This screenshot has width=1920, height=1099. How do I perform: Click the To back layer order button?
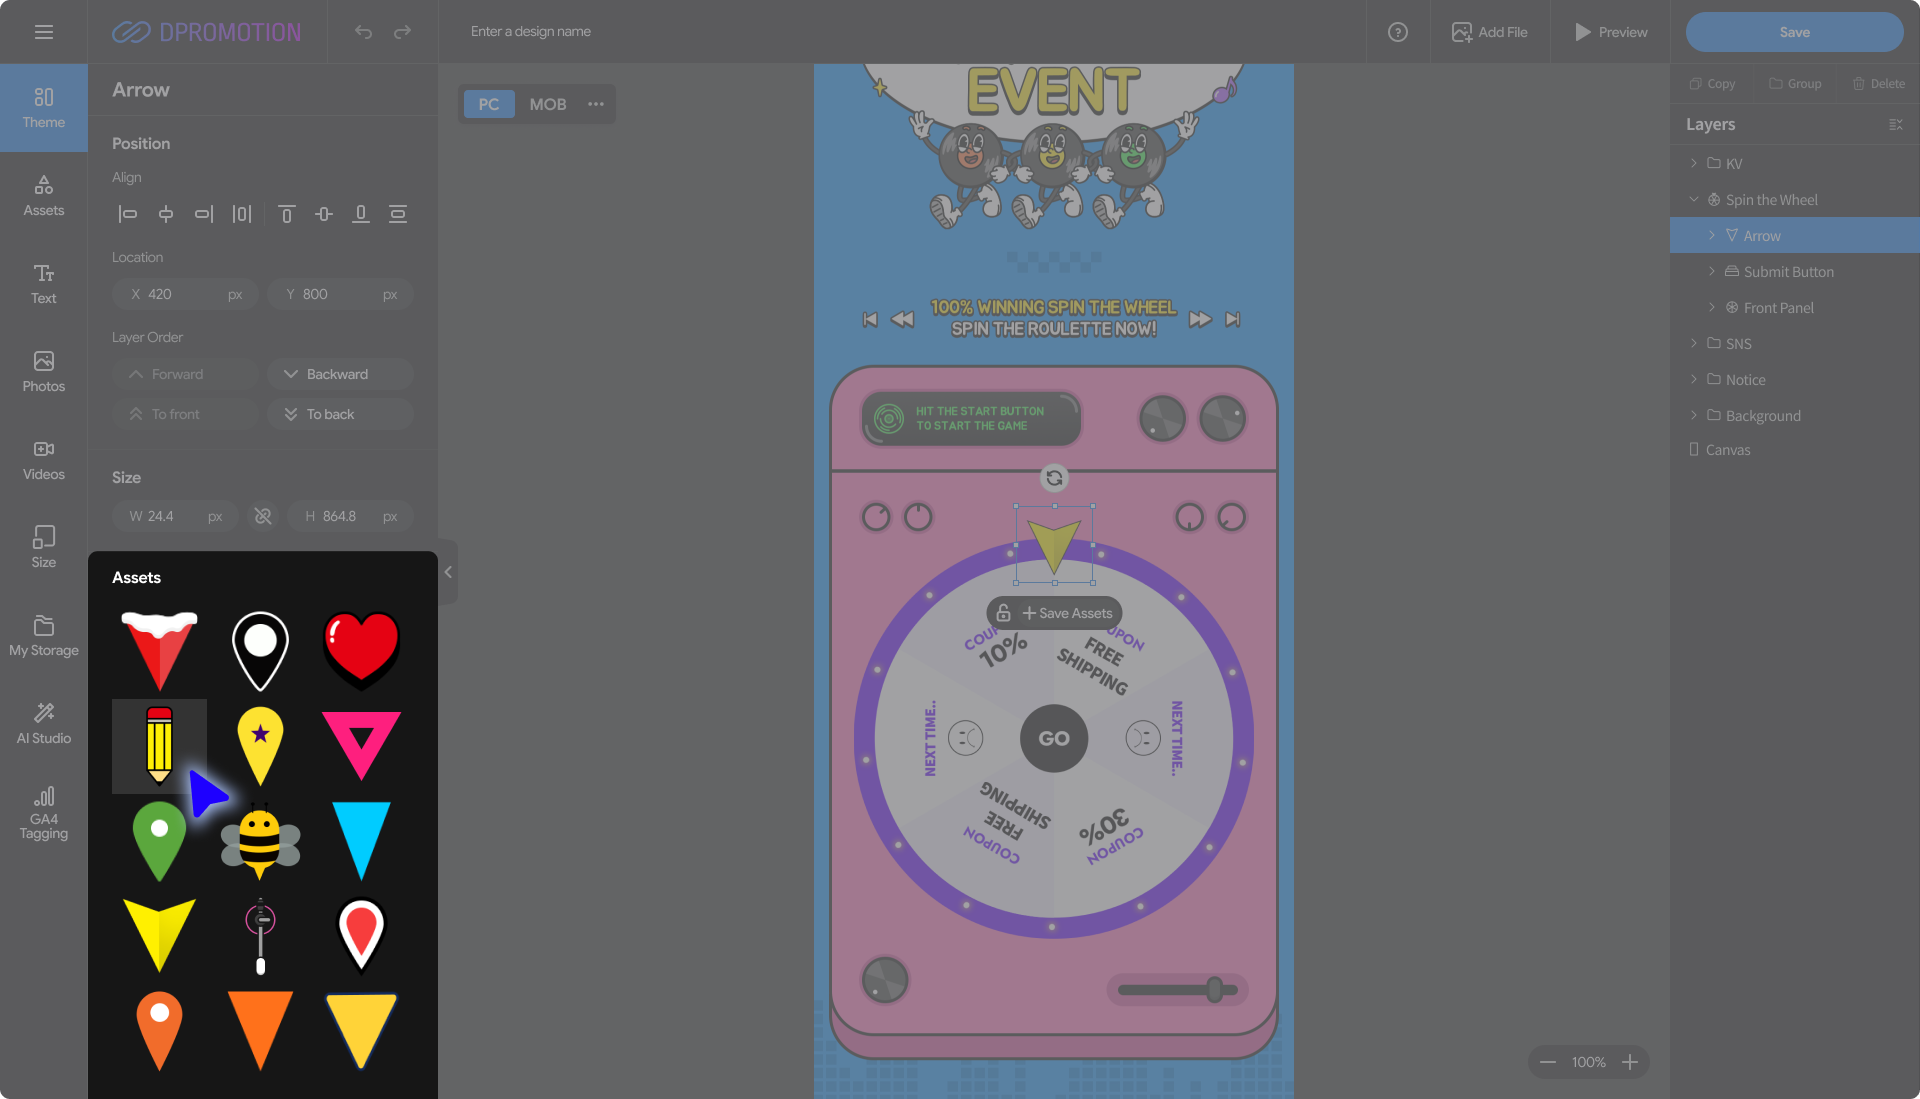point(340,414)
